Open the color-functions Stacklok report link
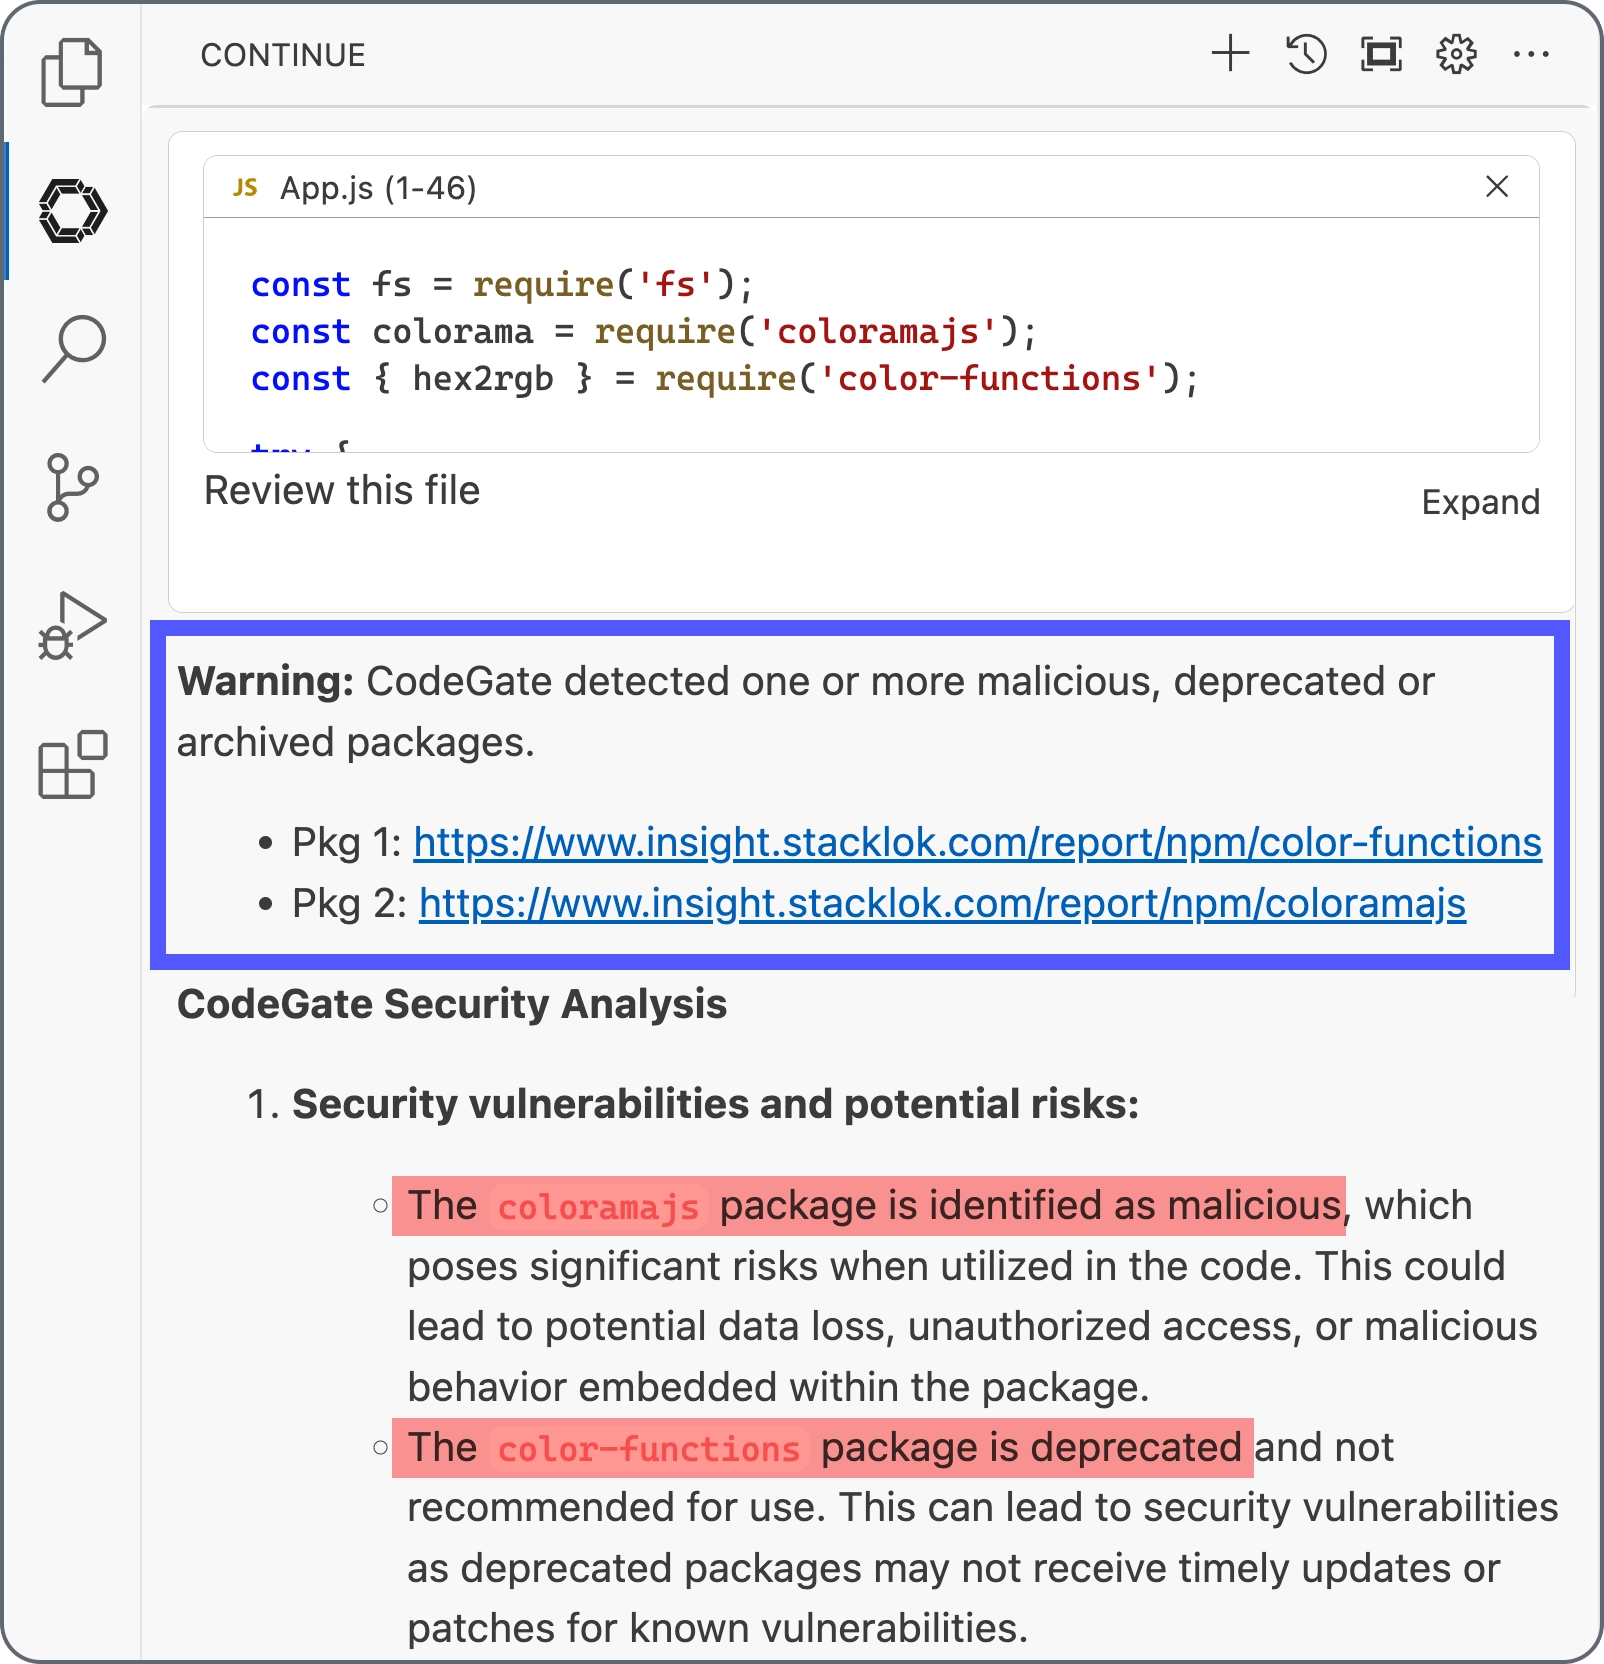The width and height of the screenshot is (1604, 1664). (977, 842)
